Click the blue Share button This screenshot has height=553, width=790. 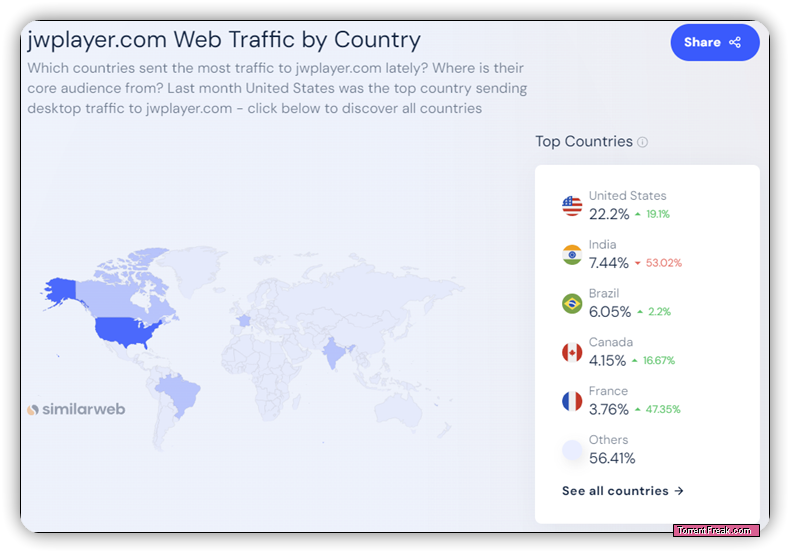tap(714, 42)
